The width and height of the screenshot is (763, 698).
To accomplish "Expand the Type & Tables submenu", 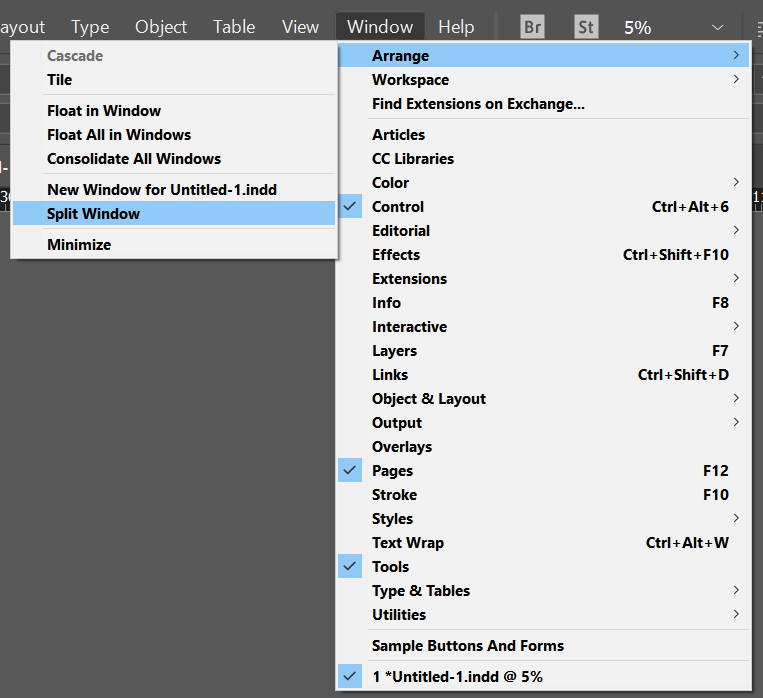I will click(544, 590).
